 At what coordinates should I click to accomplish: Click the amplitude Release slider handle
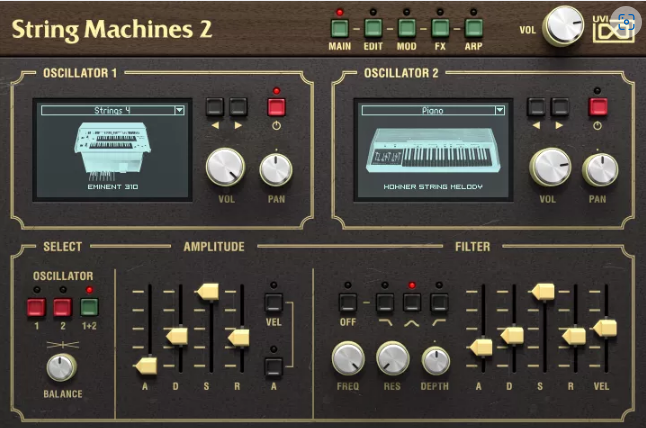239,337
